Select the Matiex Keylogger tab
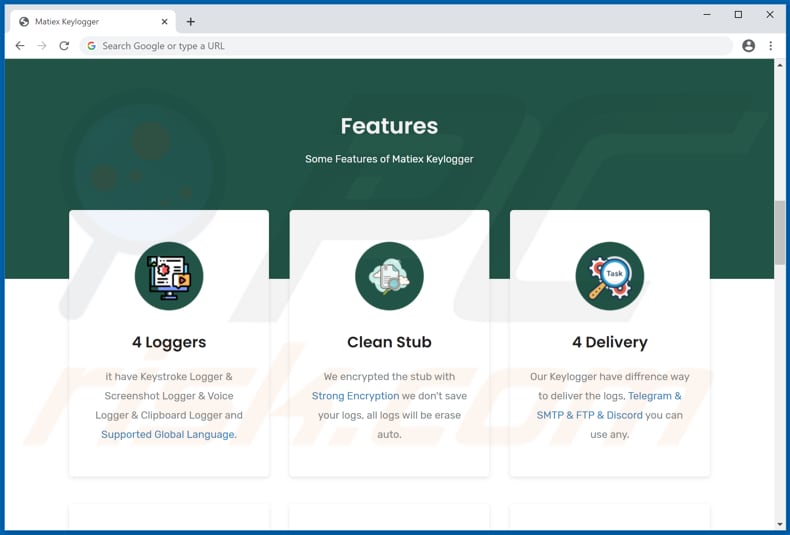Screen dimensions: 790x535 pos(93,22)
